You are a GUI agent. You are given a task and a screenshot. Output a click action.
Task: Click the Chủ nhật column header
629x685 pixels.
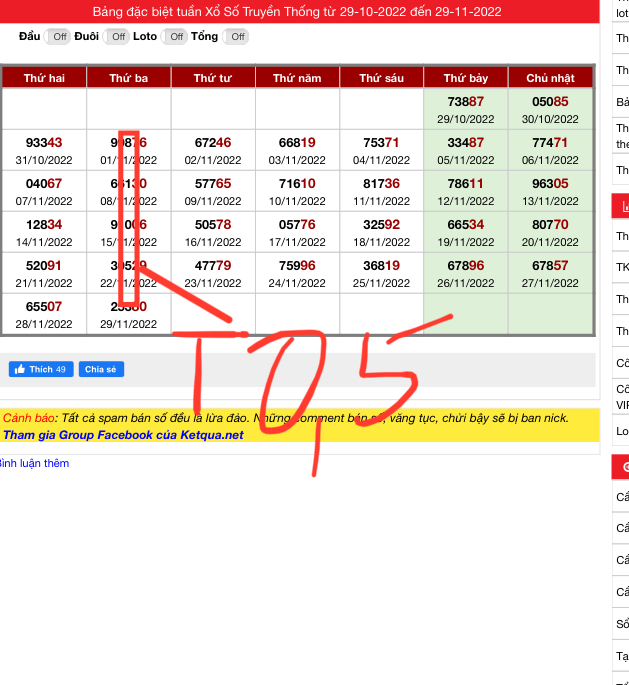[550, 78]
